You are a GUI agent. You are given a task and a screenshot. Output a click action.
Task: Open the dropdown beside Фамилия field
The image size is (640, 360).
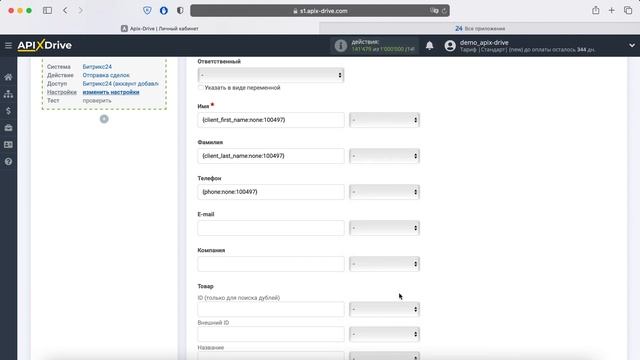[x=384, y=156]
